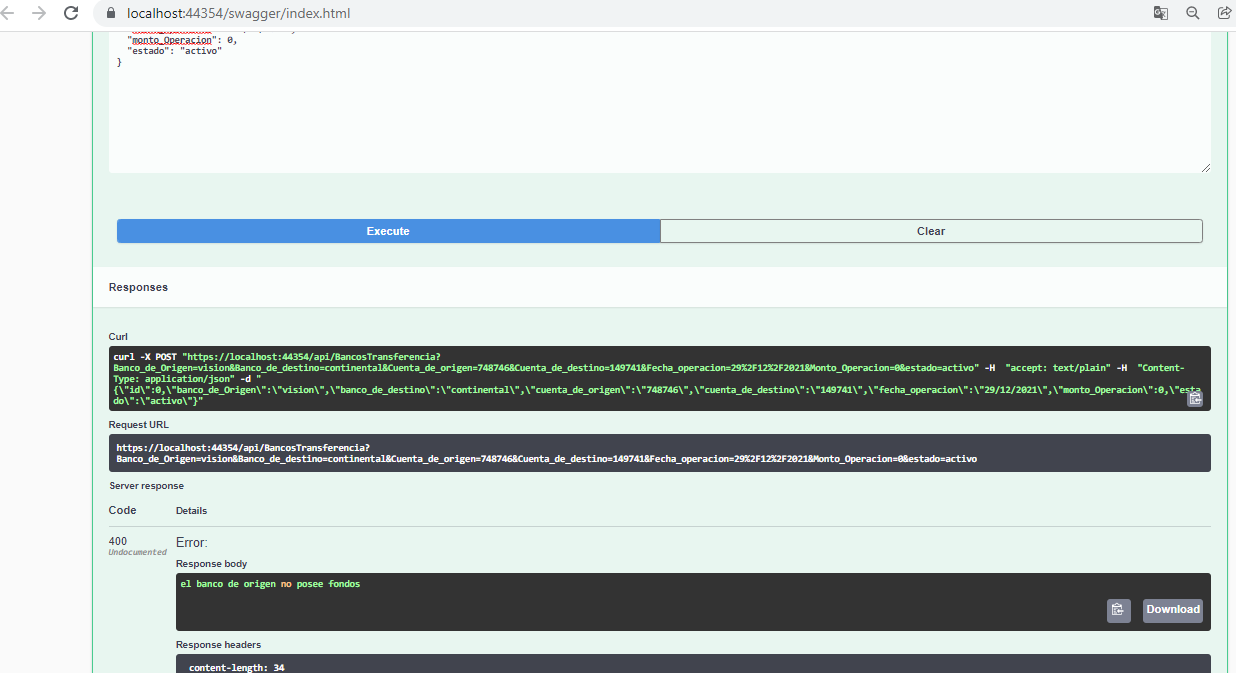This screenshot has height=673, width=1236.
Task: Click the "monto_Operacion": 0 line in JSON
Action: click(x=181, y=40)
